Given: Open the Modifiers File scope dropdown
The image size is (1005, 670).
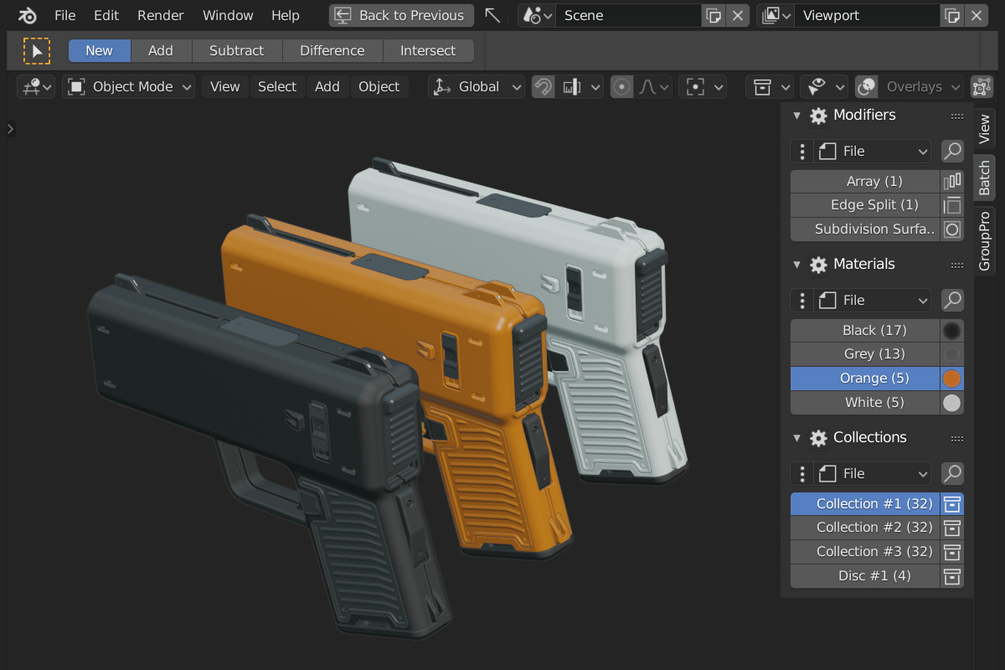Looking at the screenshot, I should (x=872, y=151).
